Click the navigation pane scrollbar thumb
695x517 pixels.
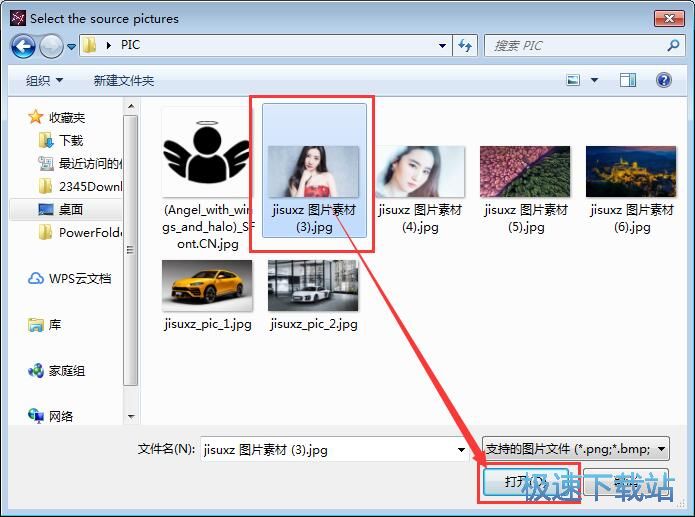tap(130, 251)
